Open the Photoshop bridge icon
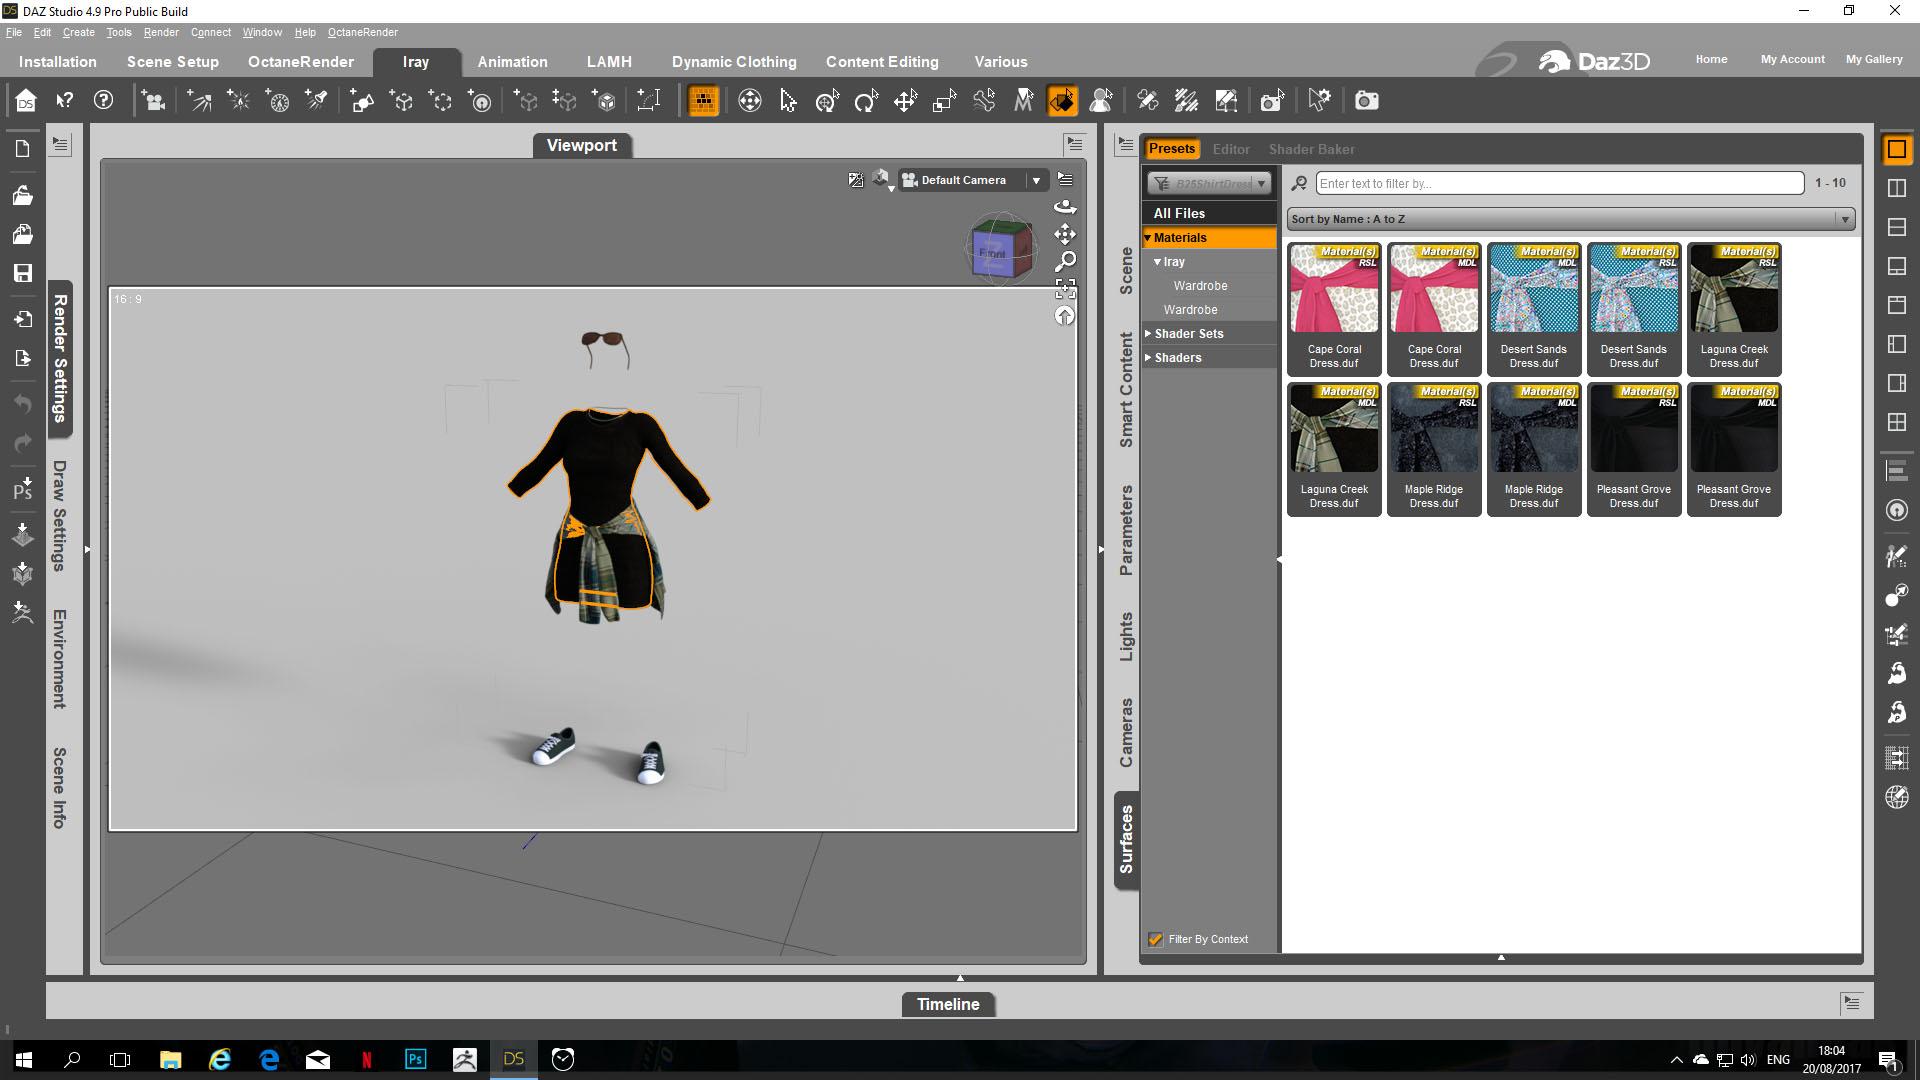 point(22,489)
